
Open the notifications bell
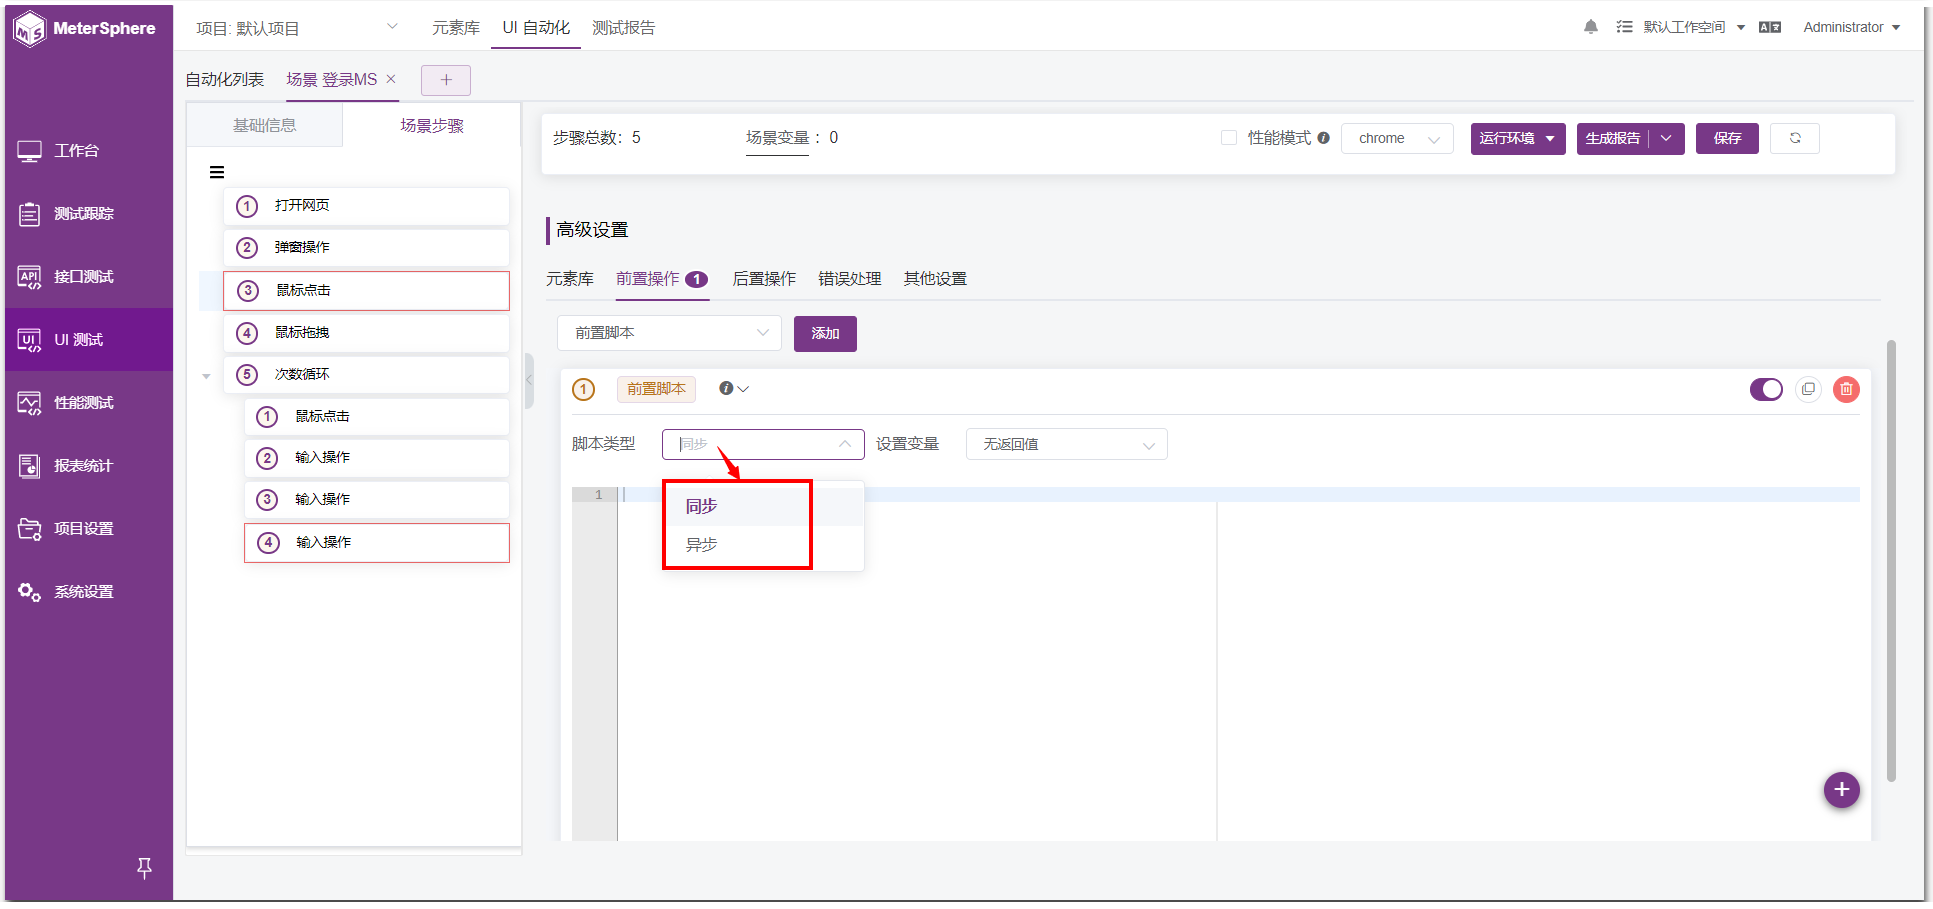click(1591, 27)
